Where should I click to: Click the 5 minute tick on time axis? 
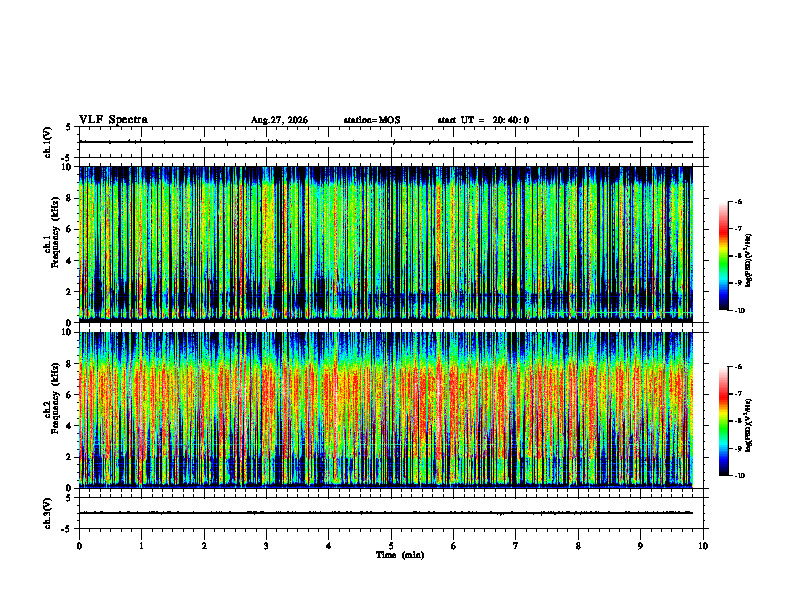(391, 546)
